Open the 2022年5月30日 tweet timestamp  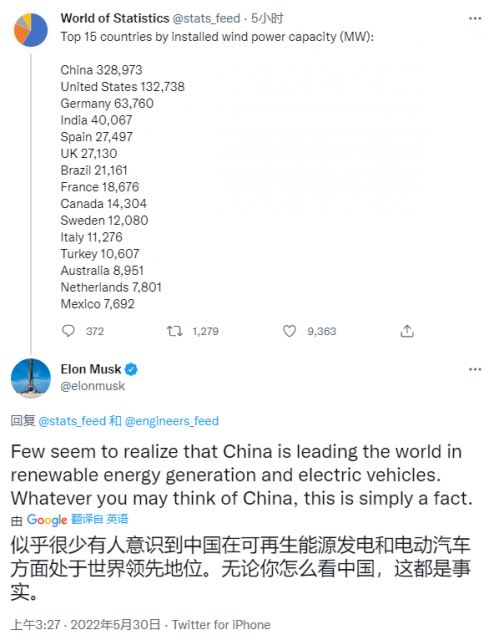[115, 624]
